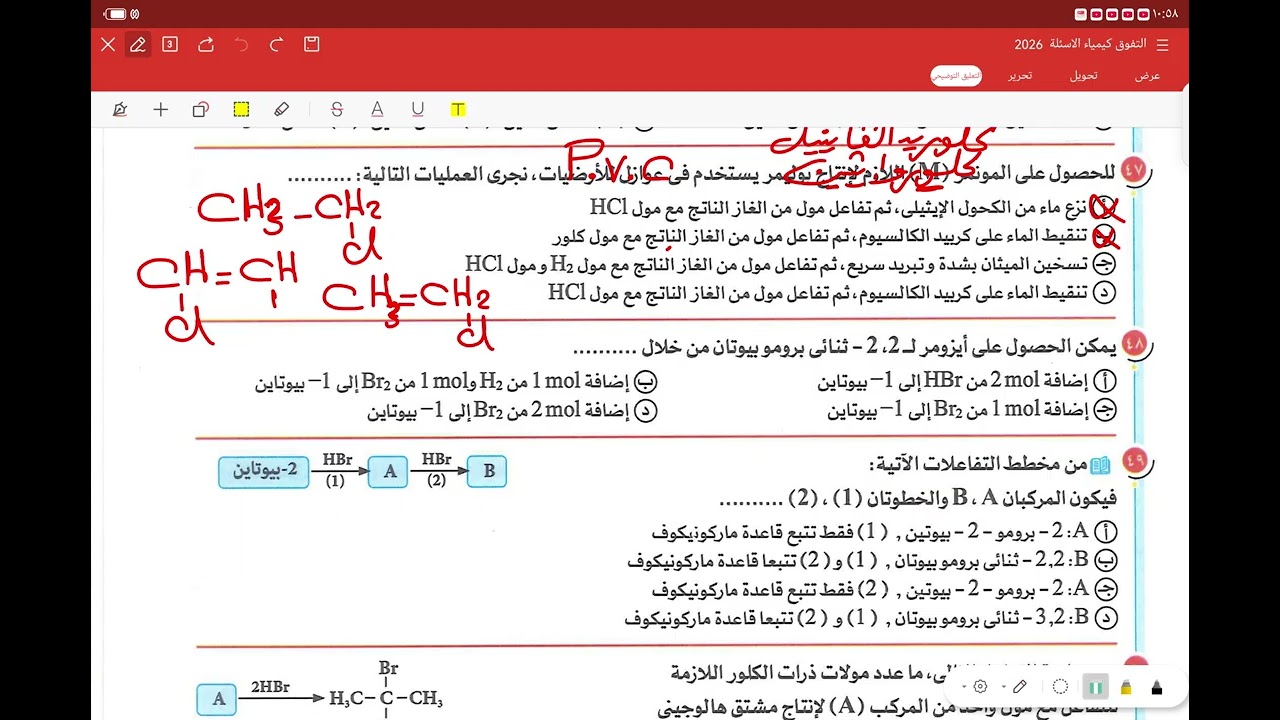Select the yellow text highlight T tool
Viewport: 1280px width, 720px height.
coord(458,110)
